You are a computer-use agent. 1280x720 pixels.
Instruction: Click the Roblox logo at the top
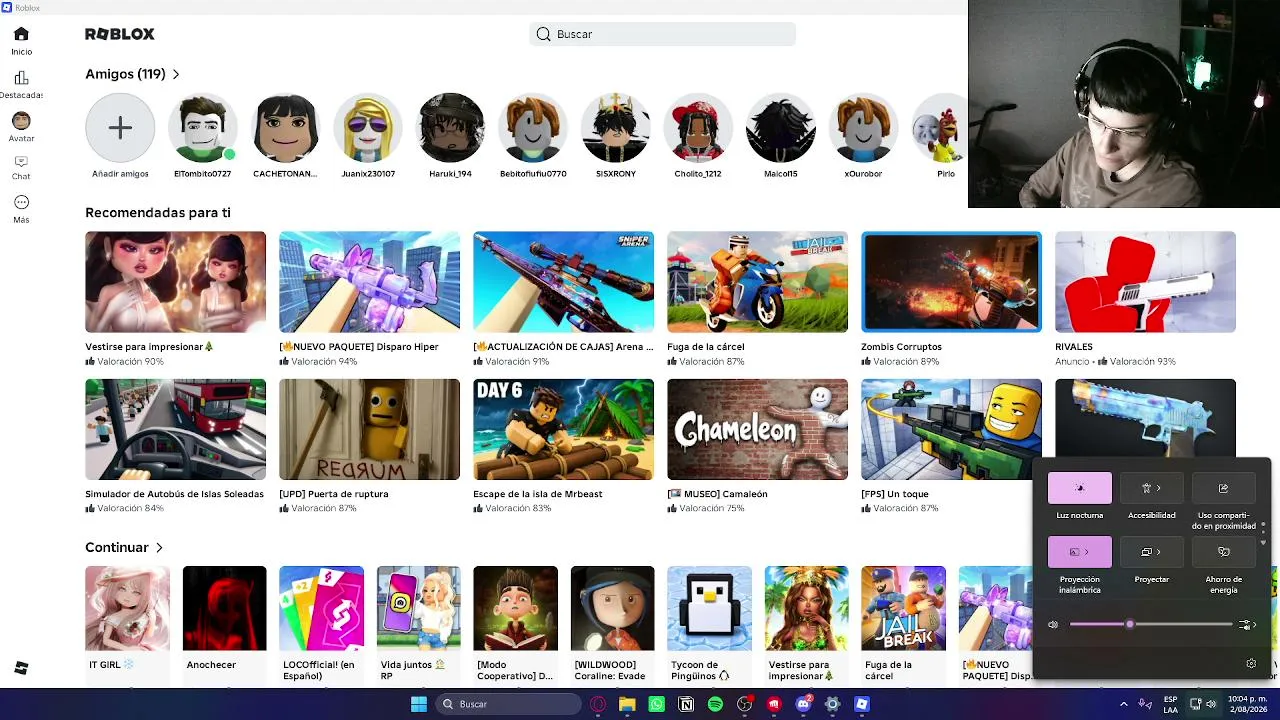tap(120, 34)
